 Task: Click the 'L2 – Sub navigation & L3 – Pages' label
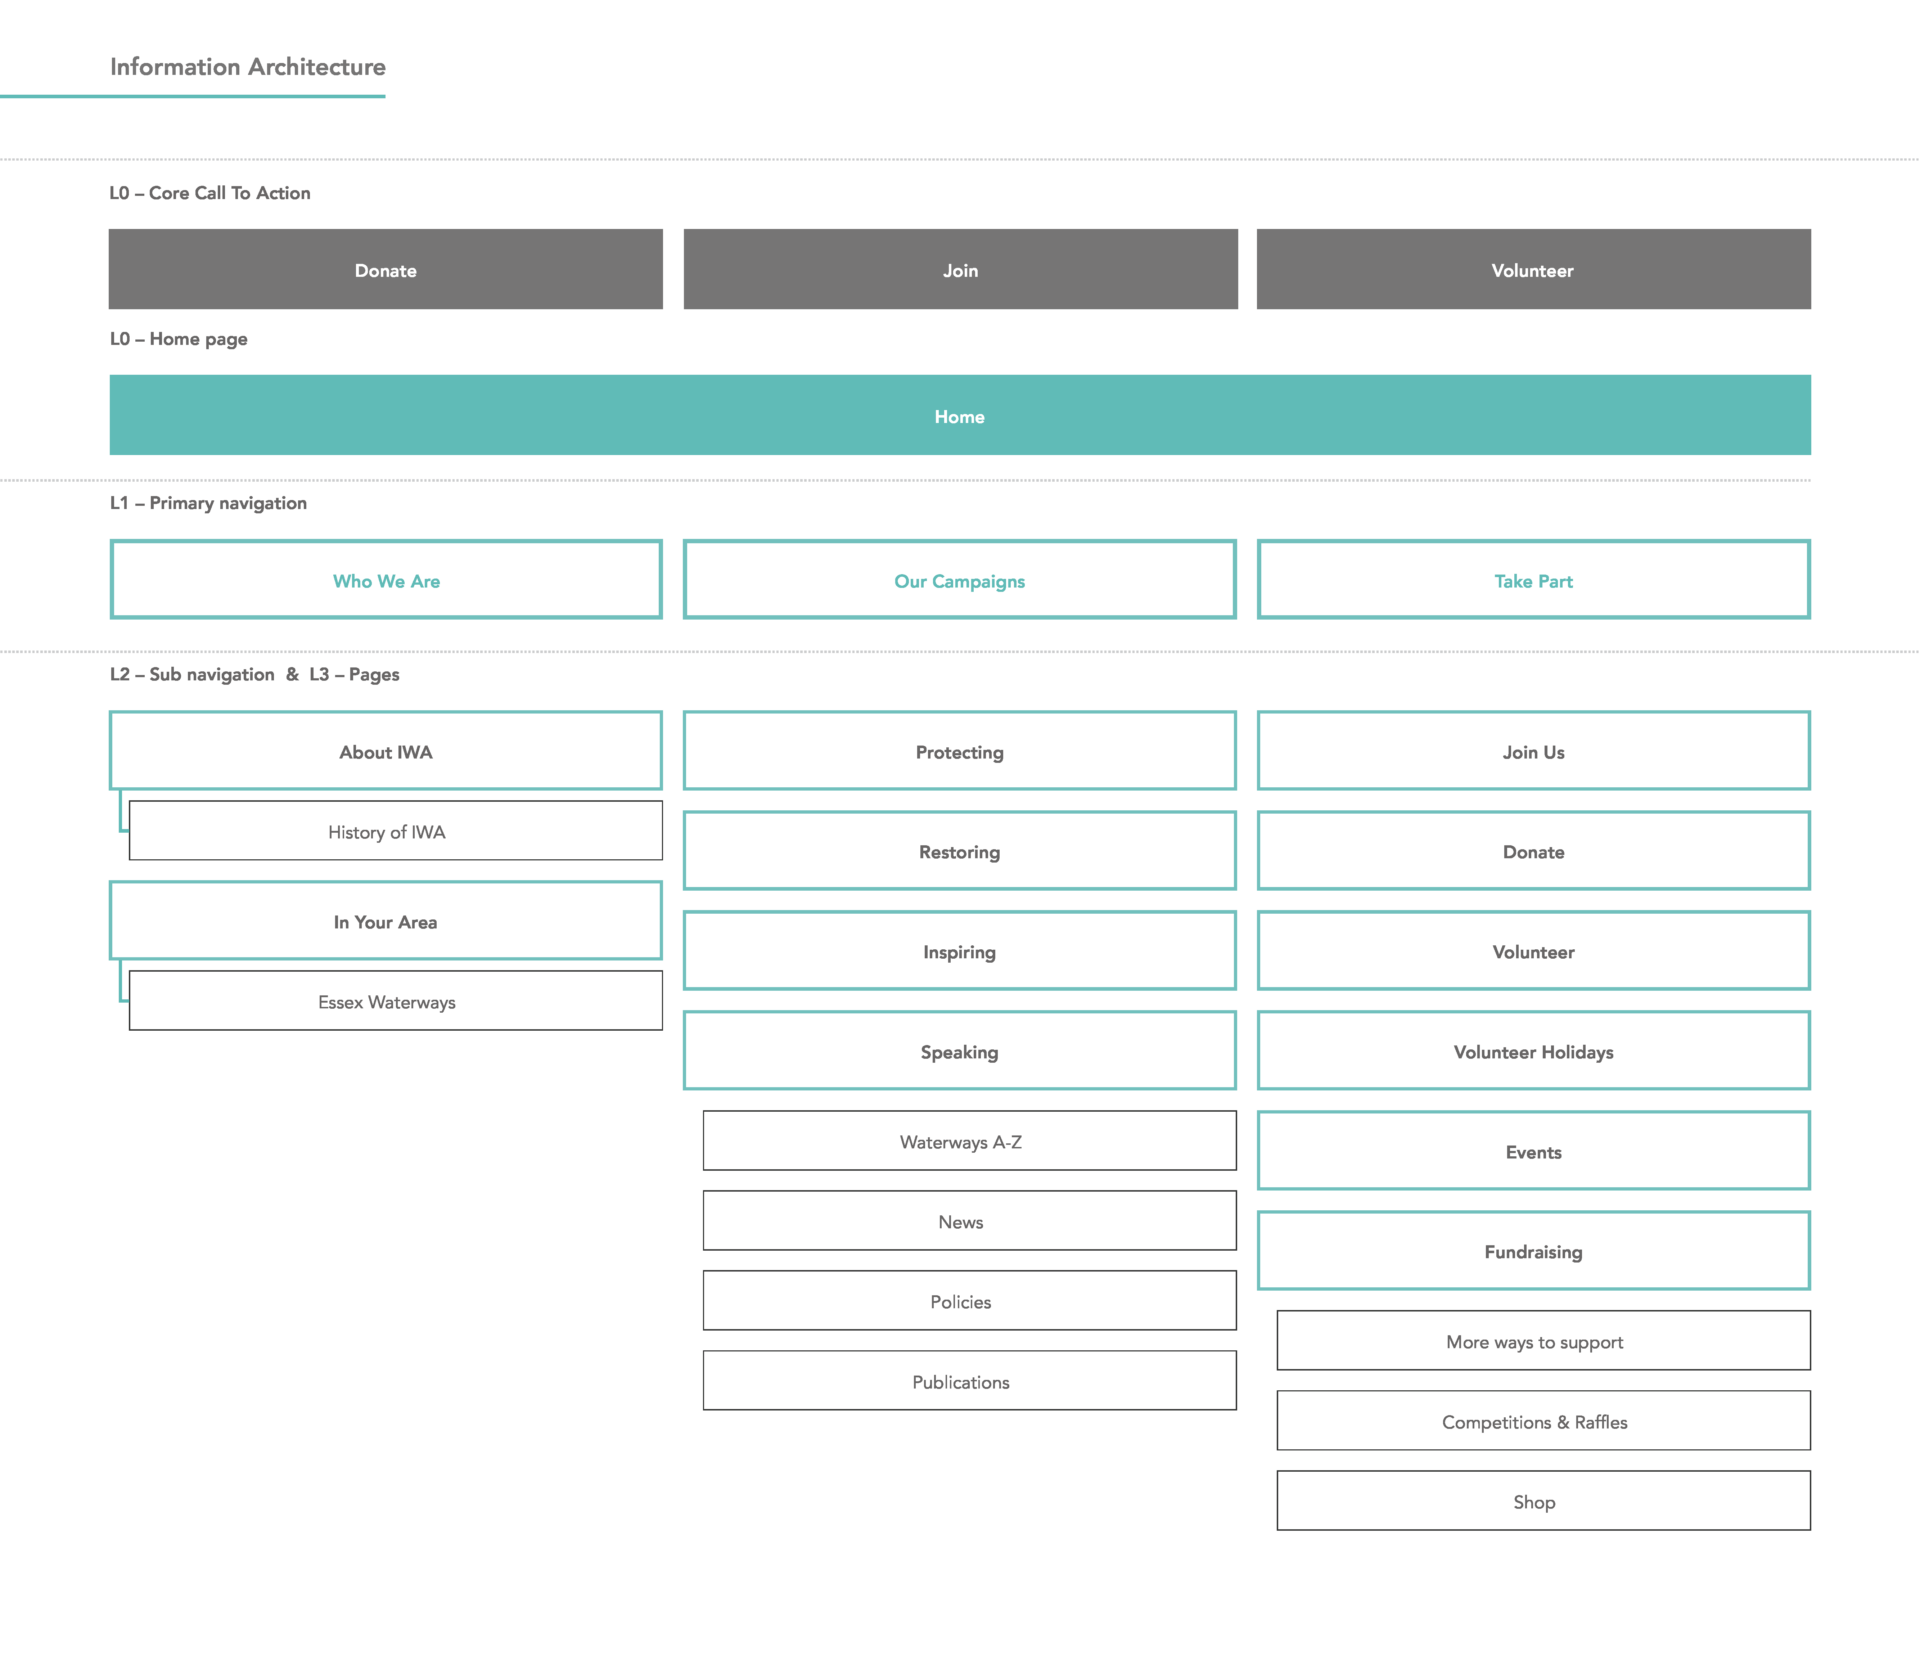pyautogui.click(x=255, y=674)
